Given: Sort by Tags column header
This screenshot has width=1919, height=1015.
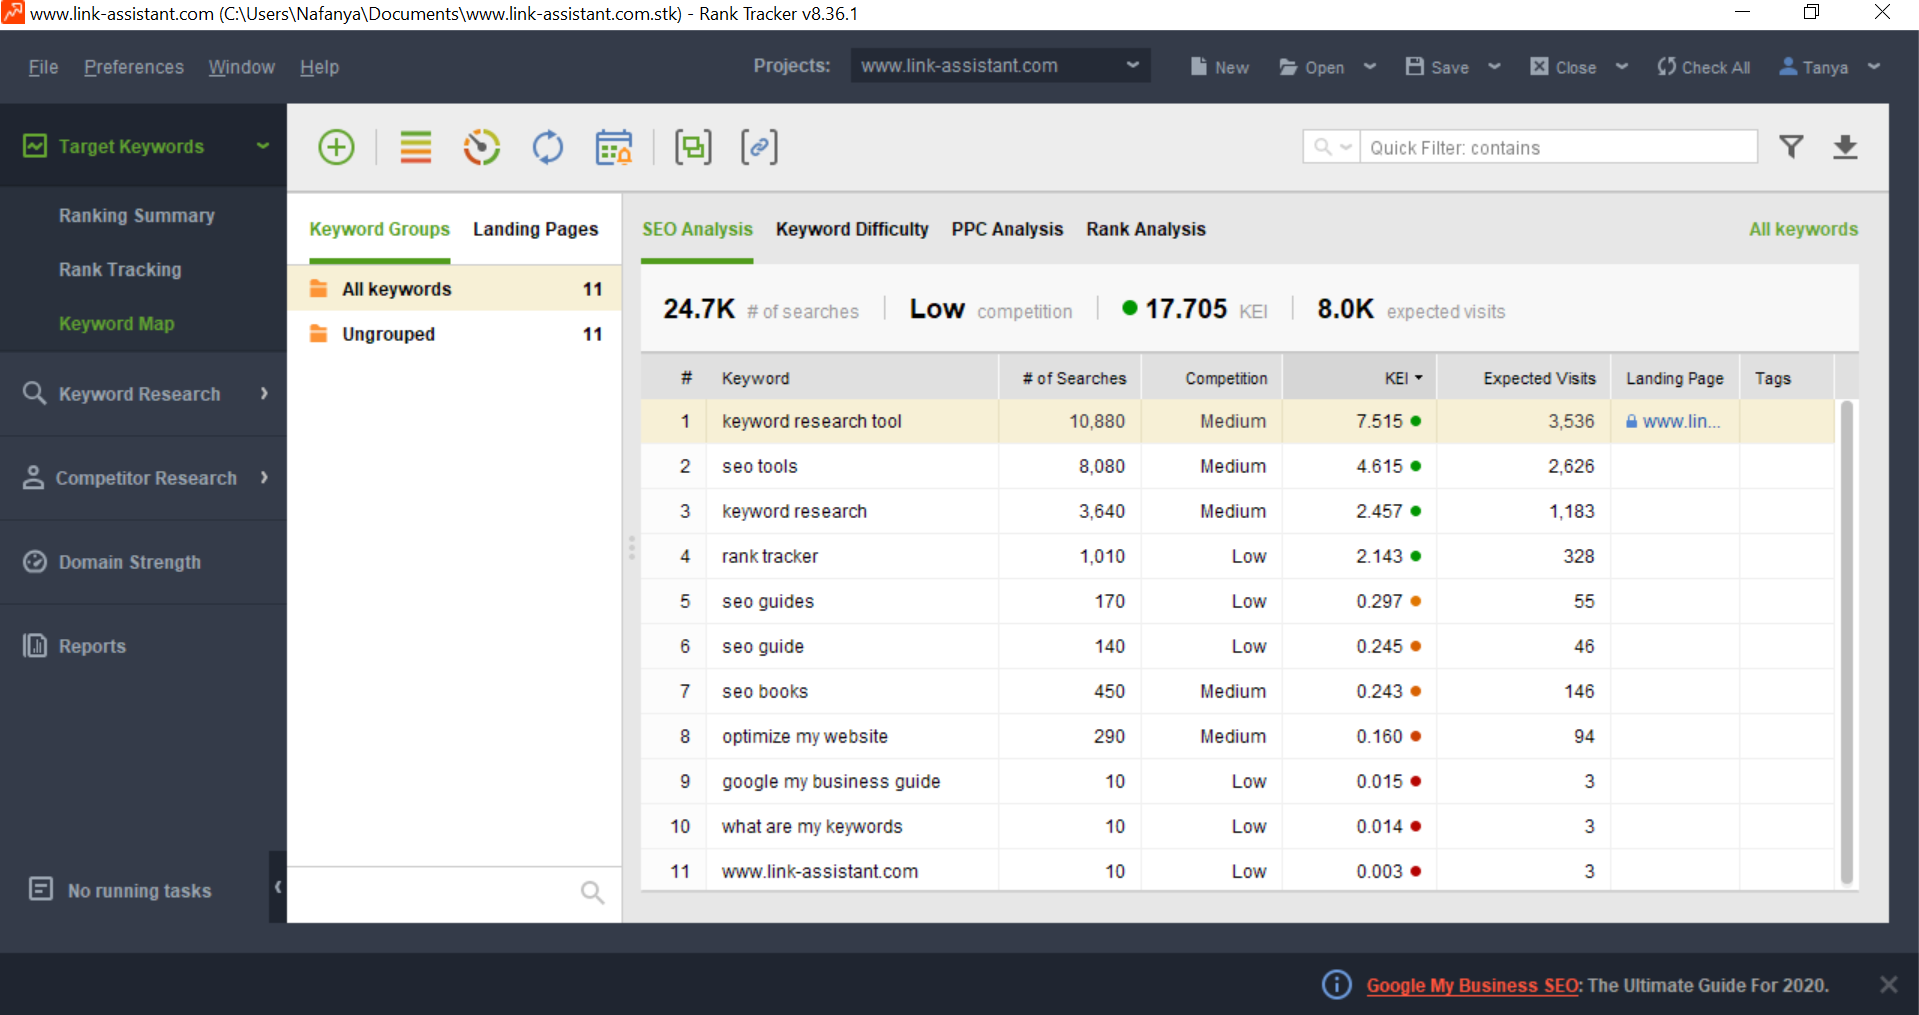Looking at the screenshot, I should click(1786, 378).
